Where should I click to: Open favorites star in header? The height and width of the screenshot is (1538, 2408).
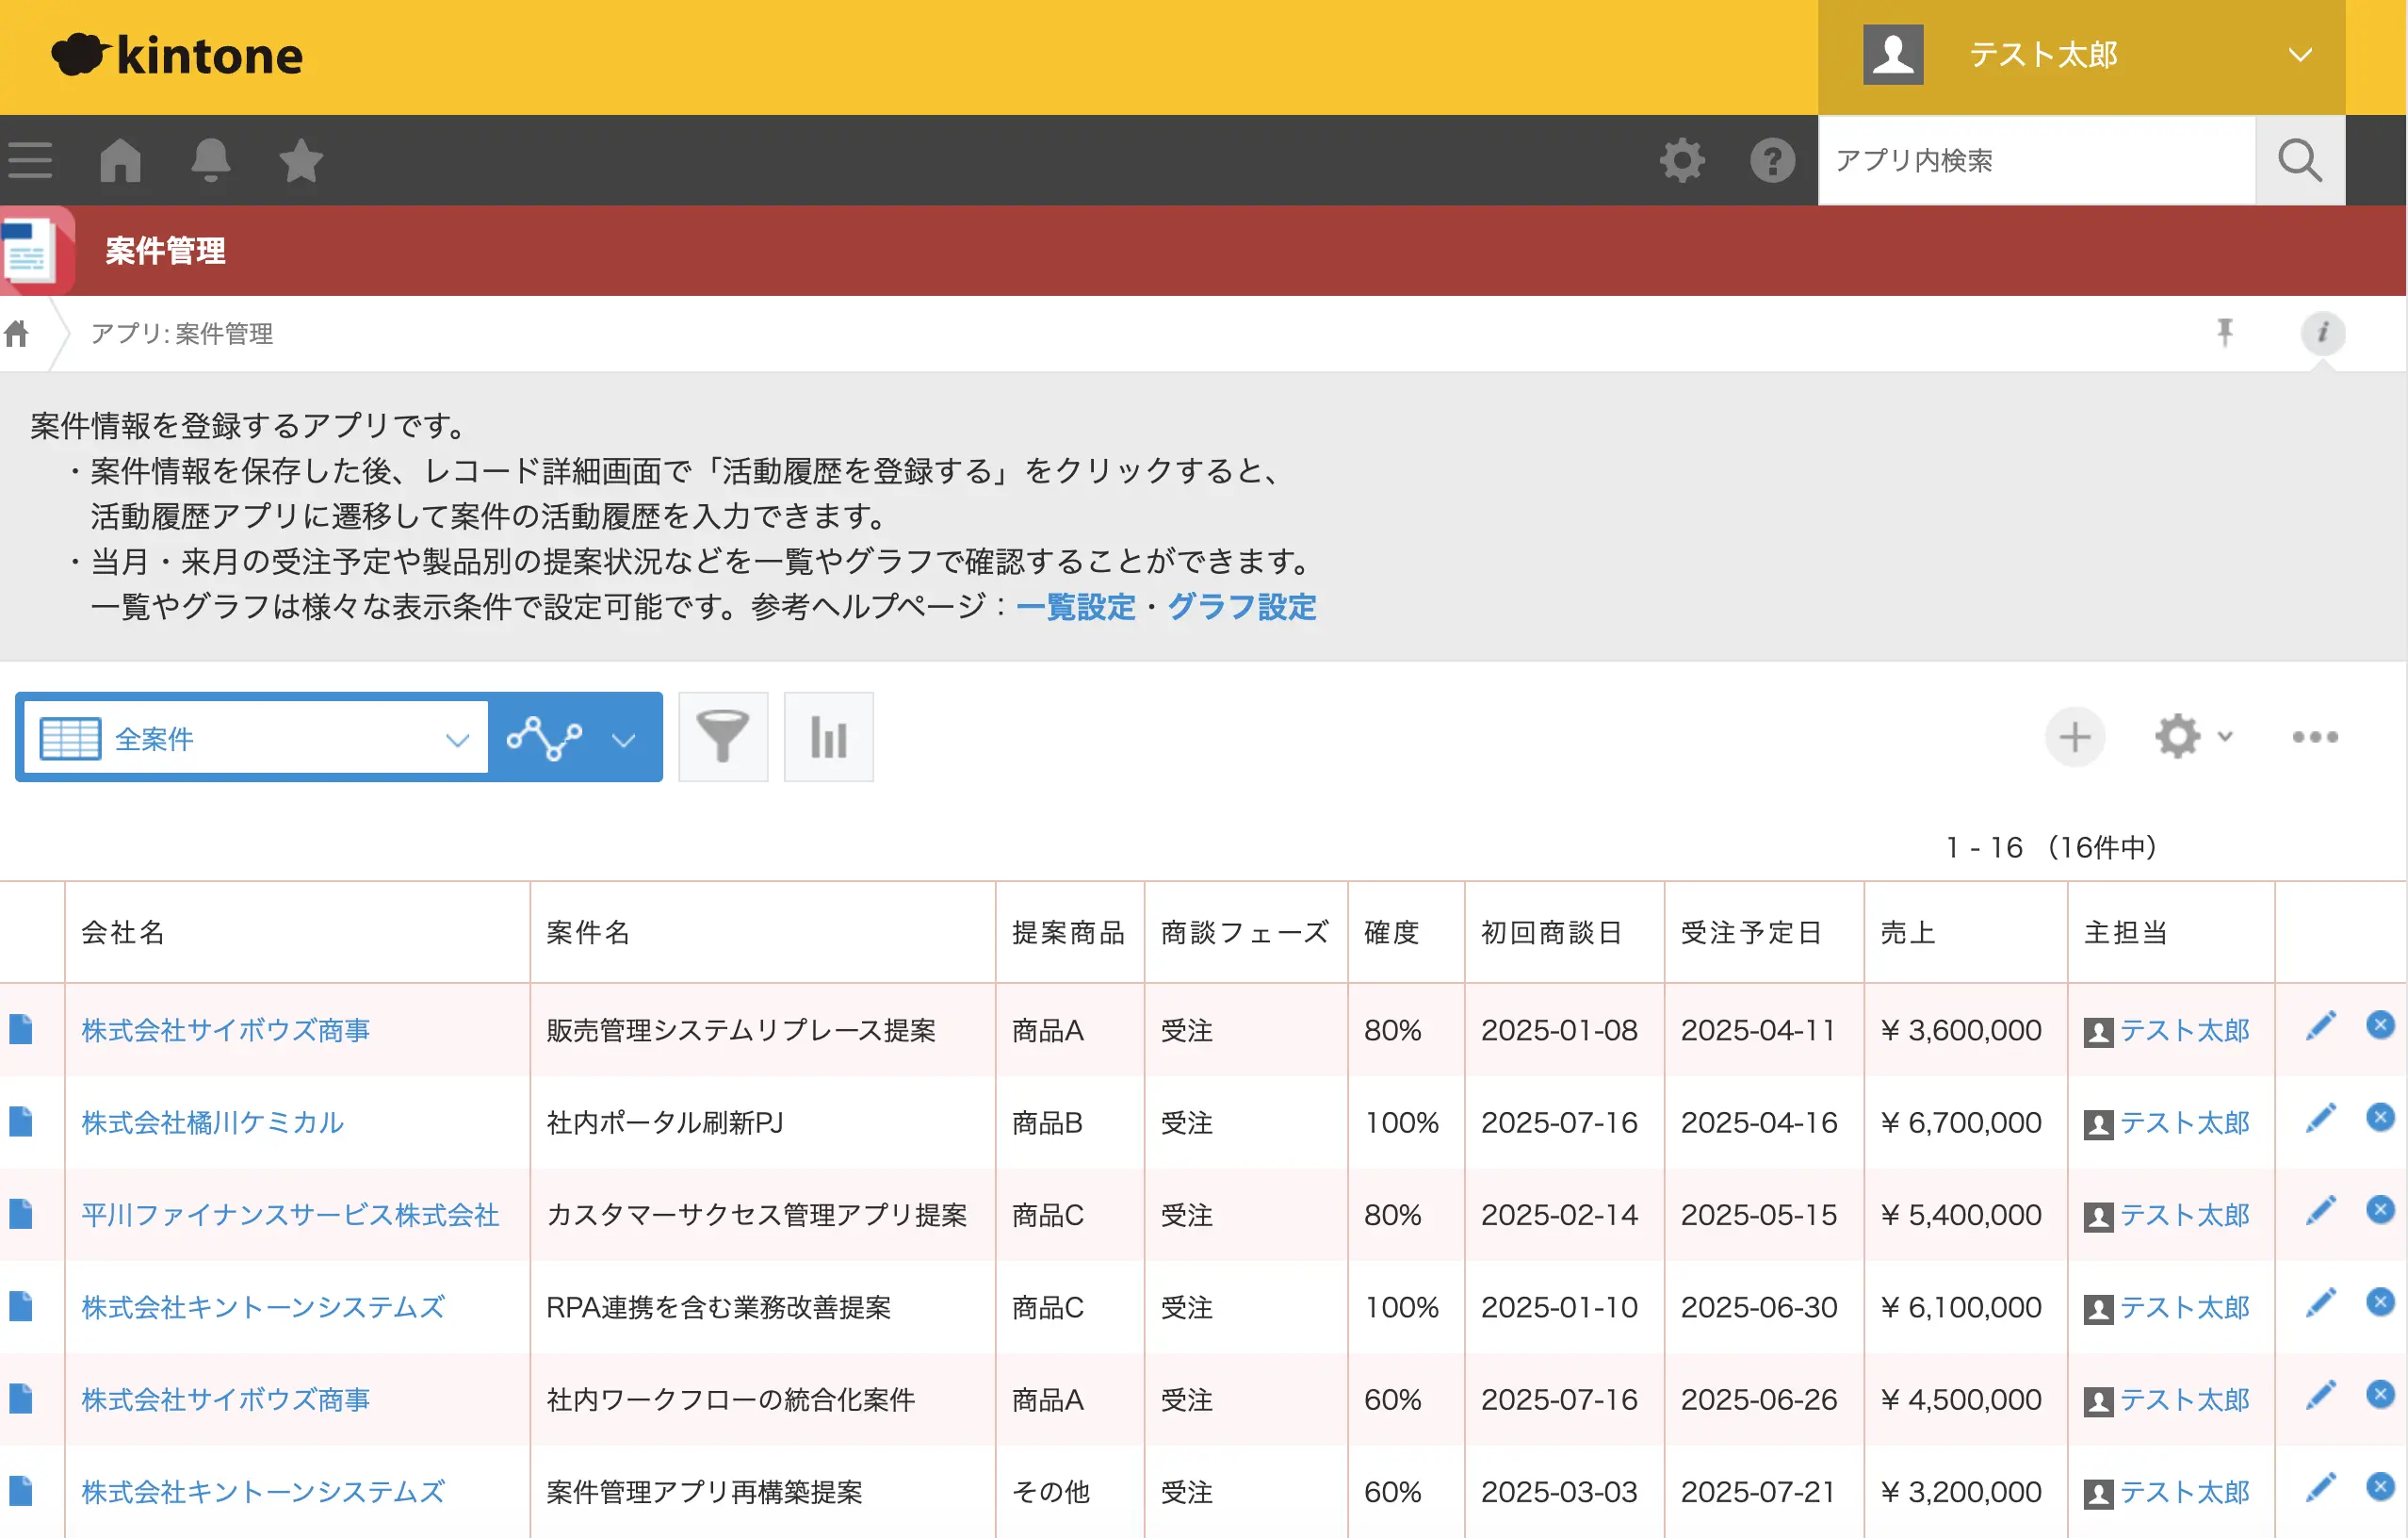[x=301, y=160]
